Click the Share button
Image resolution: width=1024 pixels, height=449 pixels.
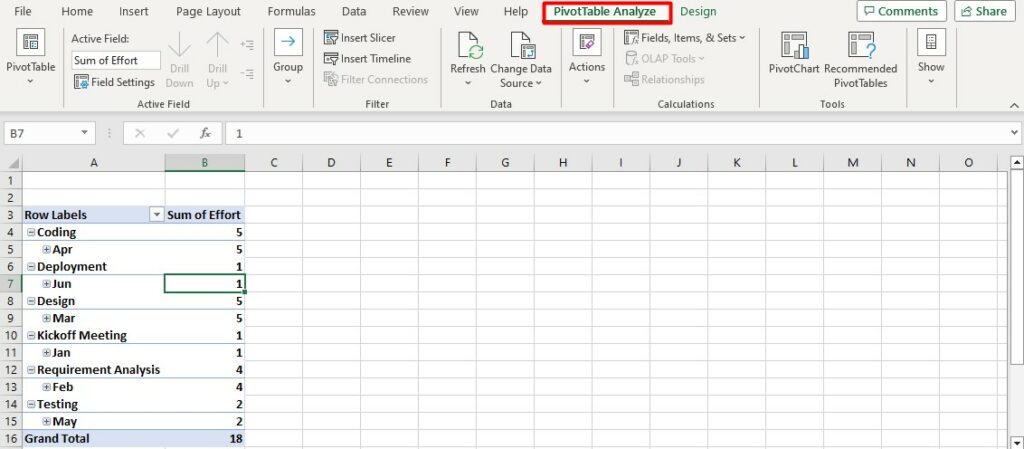[984, 11]
